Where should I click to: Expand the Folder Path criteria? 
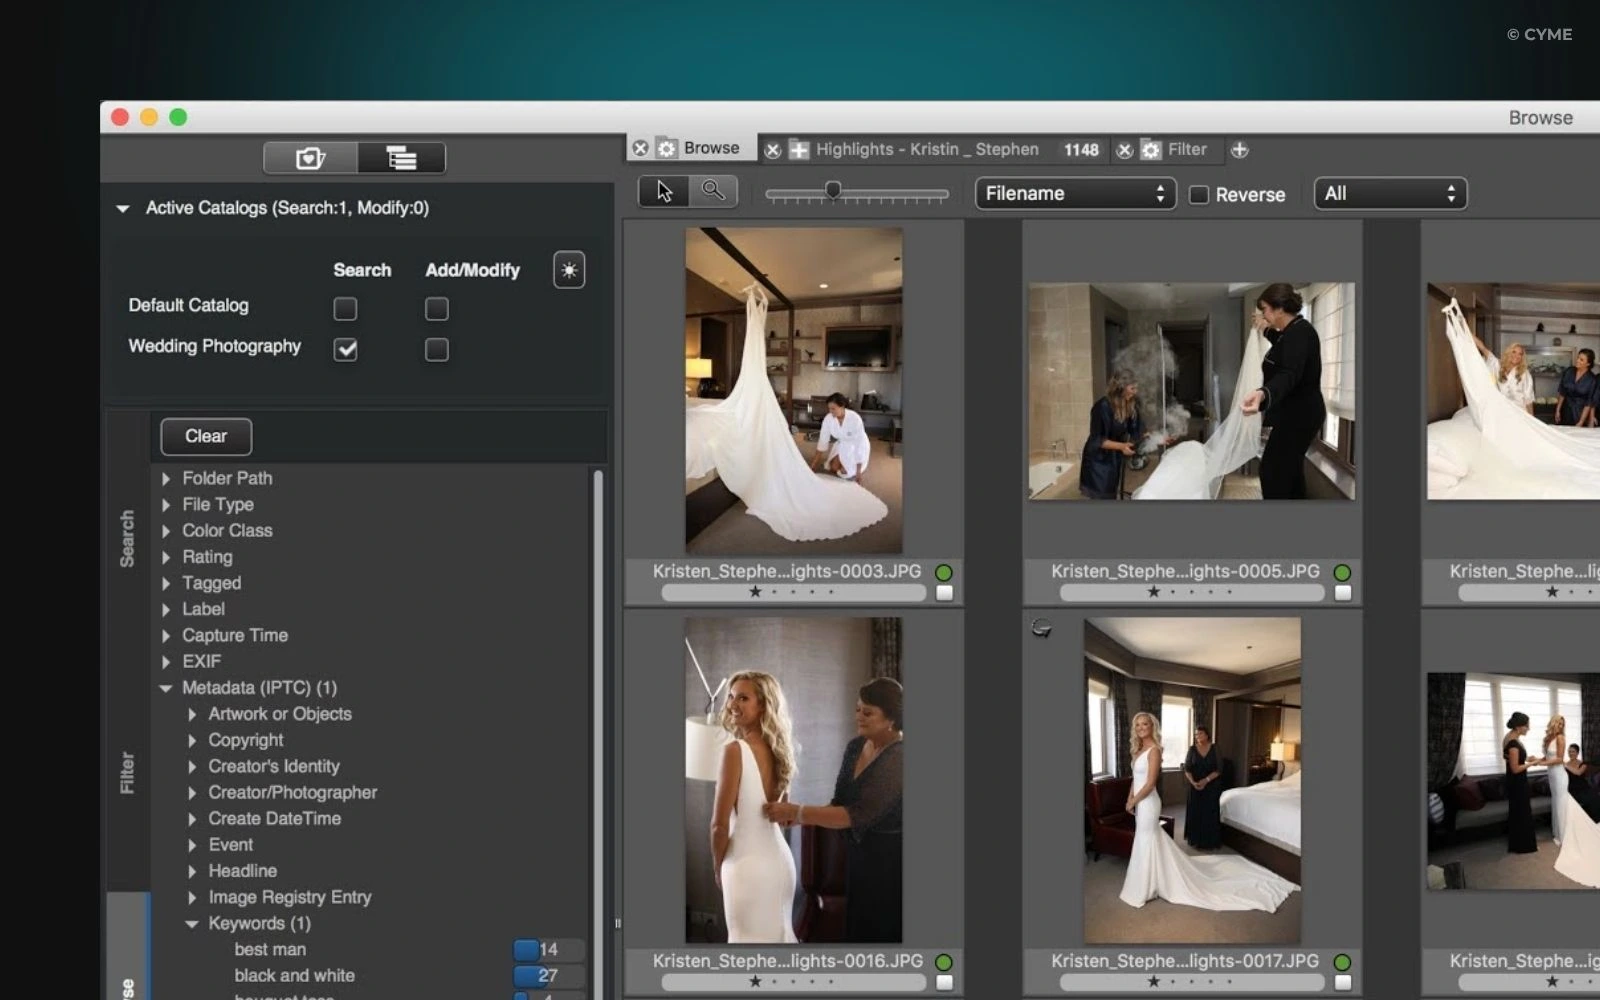166,479
